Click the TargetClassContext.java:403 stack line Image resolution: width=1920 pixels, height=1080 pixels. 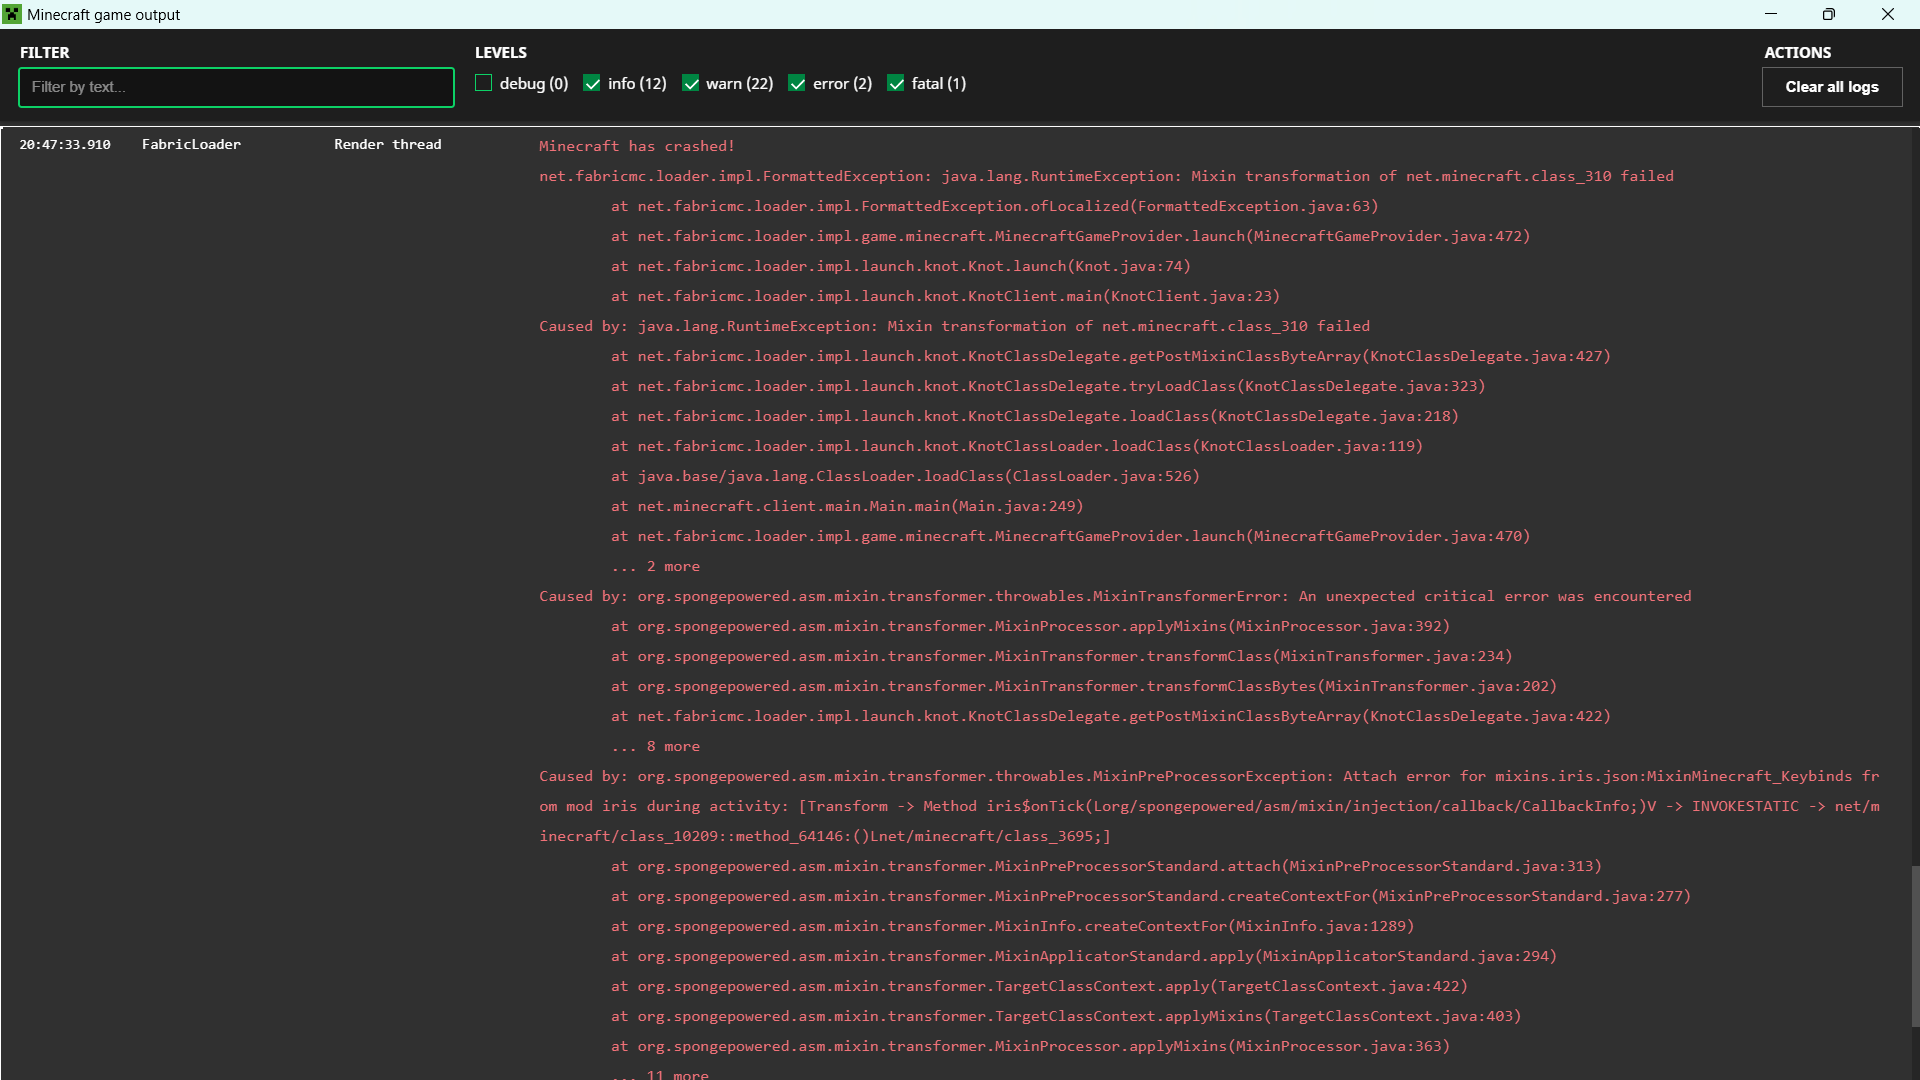[1066, 1016]
